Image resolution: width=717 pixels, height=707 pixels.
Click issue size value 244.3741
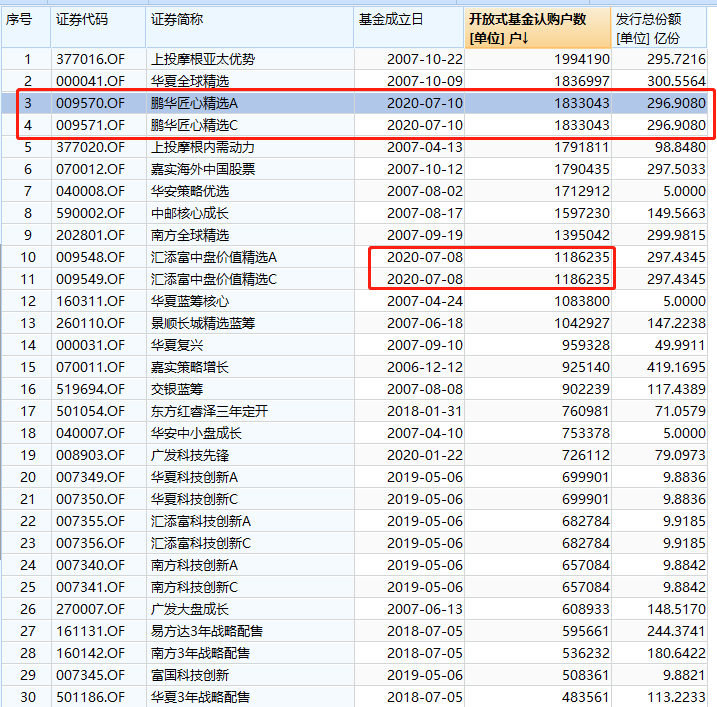[676, 631]
